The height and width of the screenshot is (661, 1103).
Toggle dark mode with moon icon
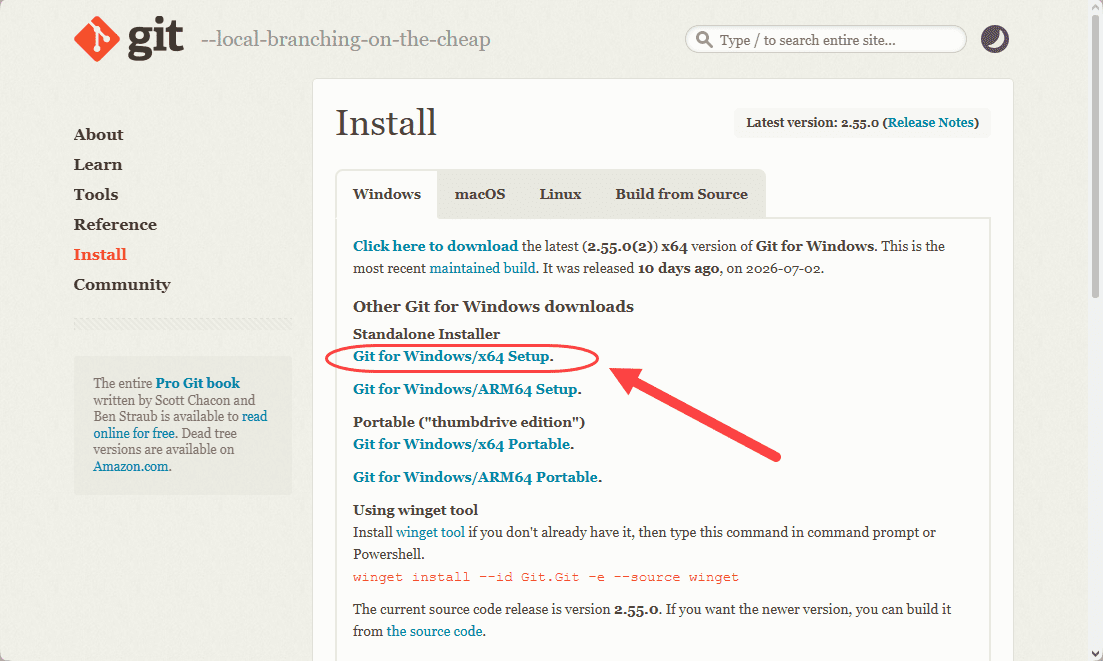click(995, 39)
